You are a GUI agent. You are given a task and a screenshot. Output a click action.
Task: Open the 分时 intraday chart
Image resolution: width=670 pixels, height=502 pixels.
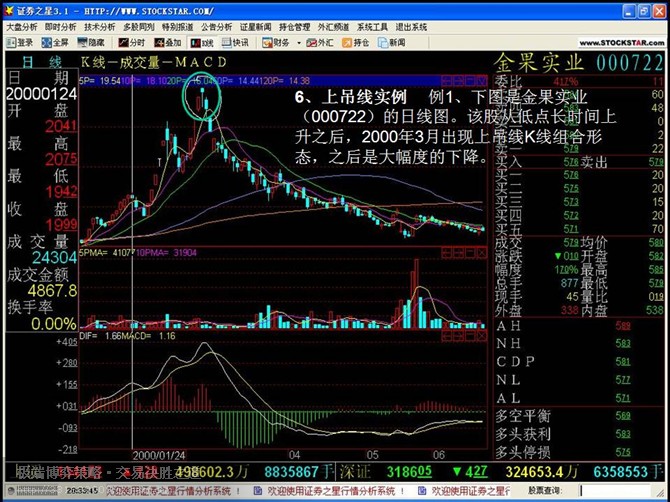pyautogui.click(x=132, y=43)
